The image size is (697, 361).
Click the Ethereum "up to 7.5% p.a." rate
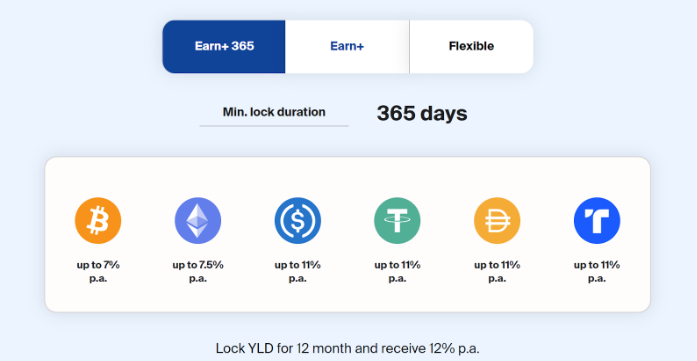[x=198, y=272]
